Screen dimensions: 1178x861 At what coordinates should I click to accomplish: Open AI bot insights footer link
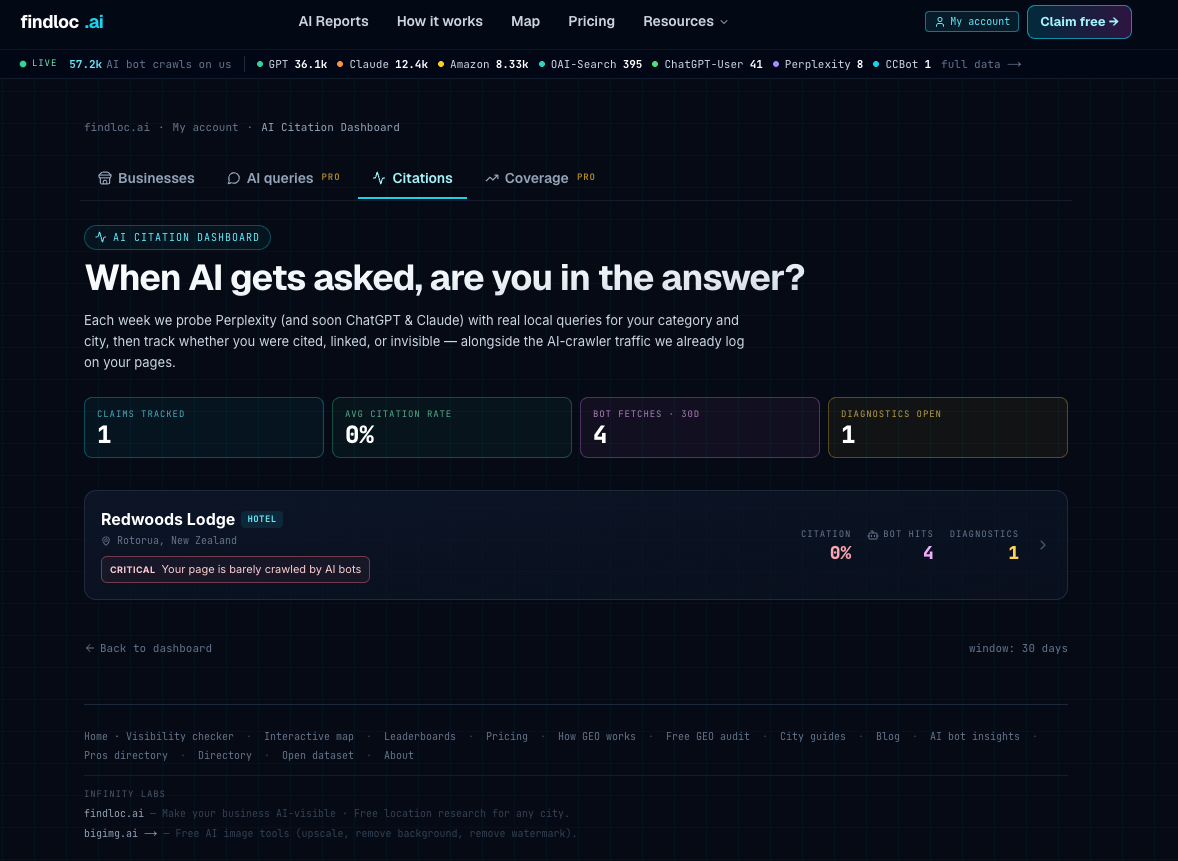click(975, 736)
